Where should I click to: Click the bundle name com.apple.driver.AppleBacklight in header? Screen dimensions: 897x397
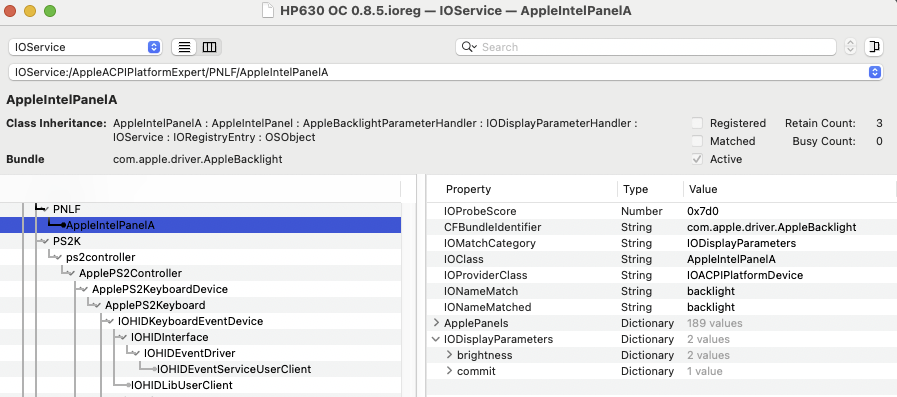(x=197, y=159)
